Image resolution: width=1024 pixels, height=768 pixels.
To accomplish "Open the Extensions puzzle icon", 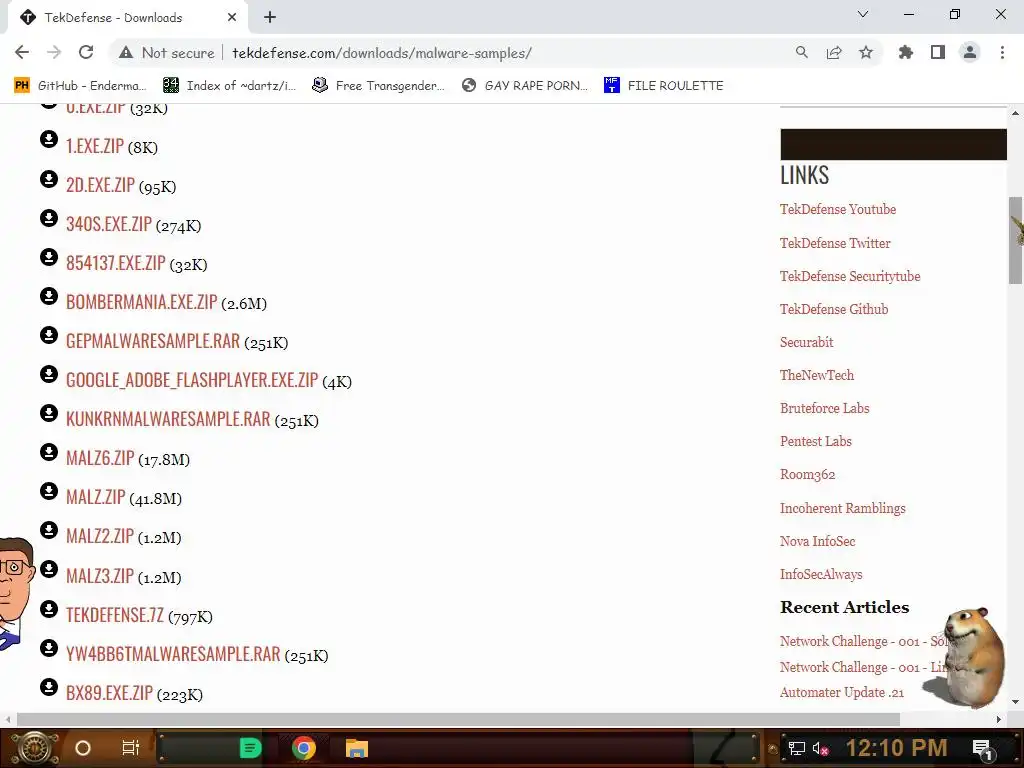I will point(905,52).
